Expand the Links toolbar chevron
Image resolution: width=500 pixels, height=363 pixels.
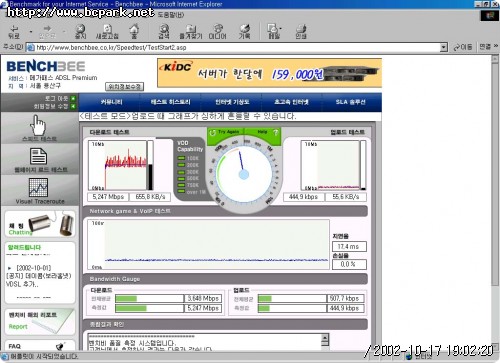coord(495,46)
